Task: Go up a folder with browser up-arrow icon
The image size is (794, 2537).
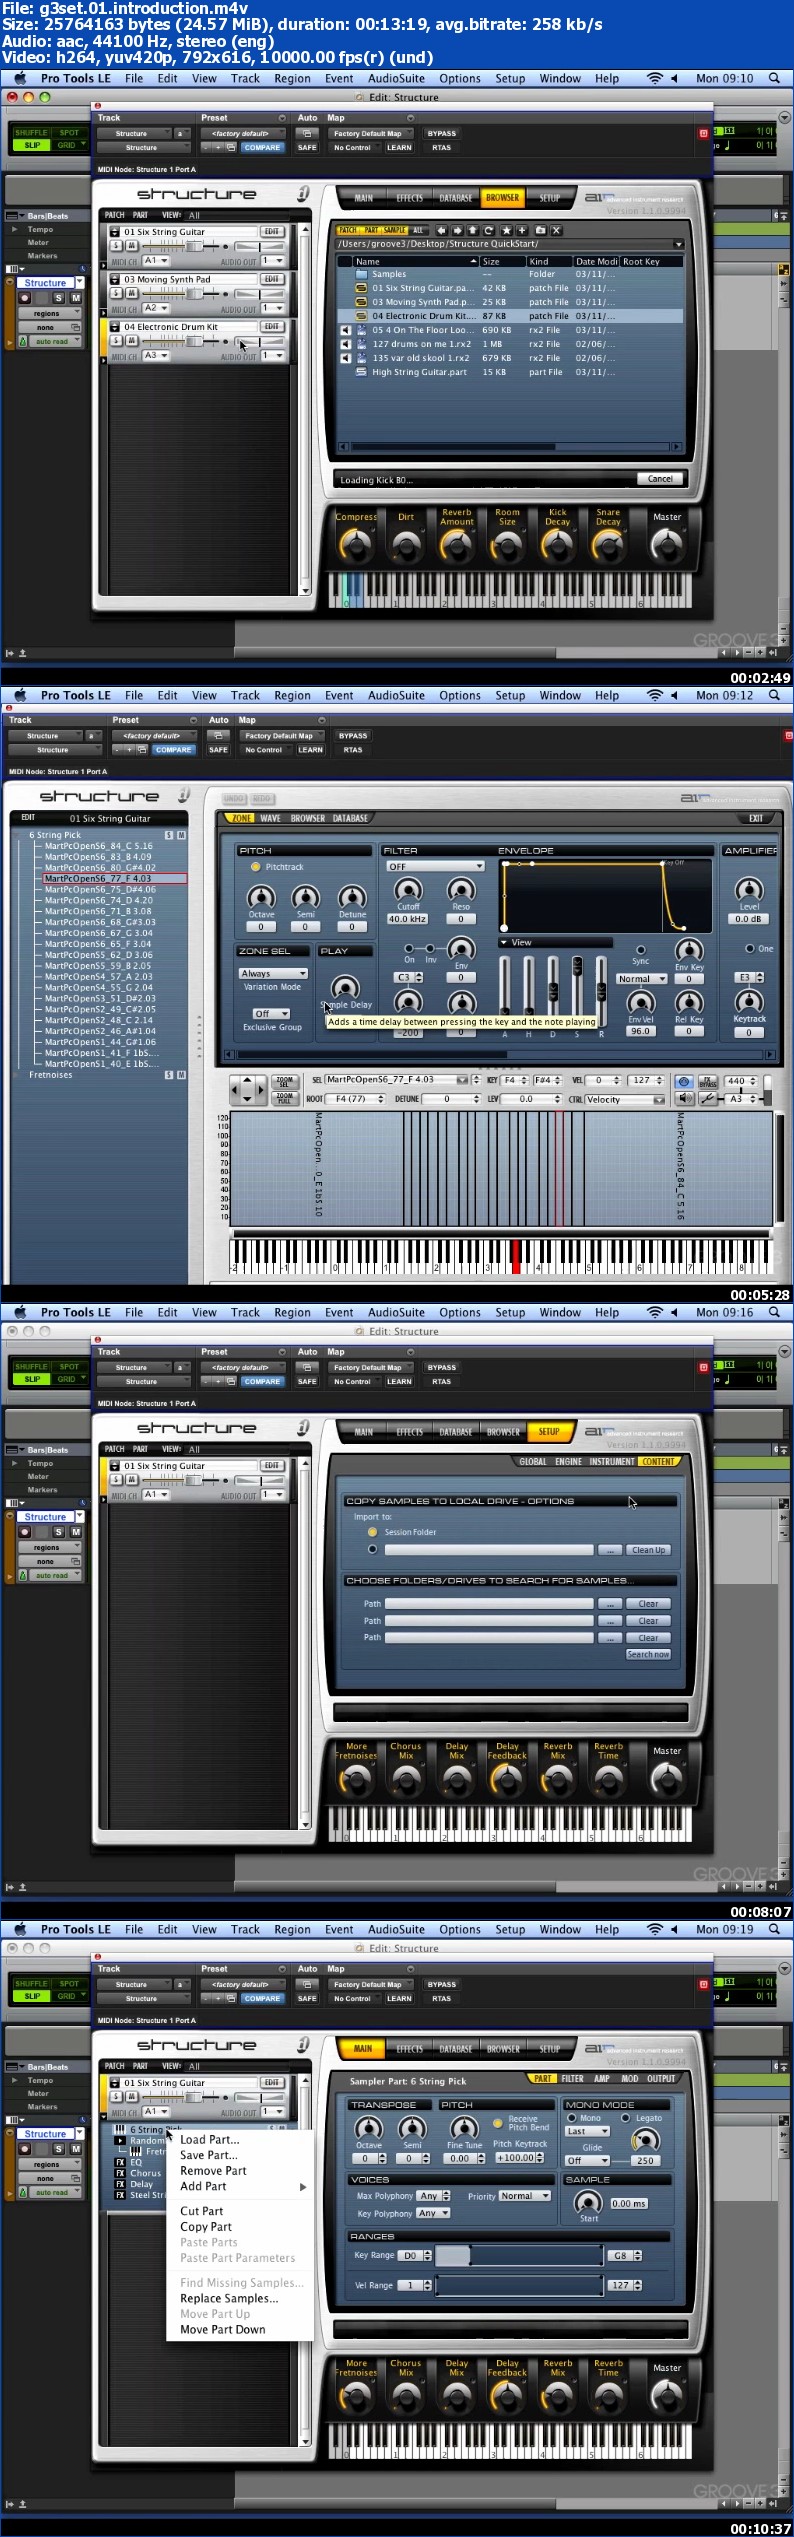Action: click(473, 231)
